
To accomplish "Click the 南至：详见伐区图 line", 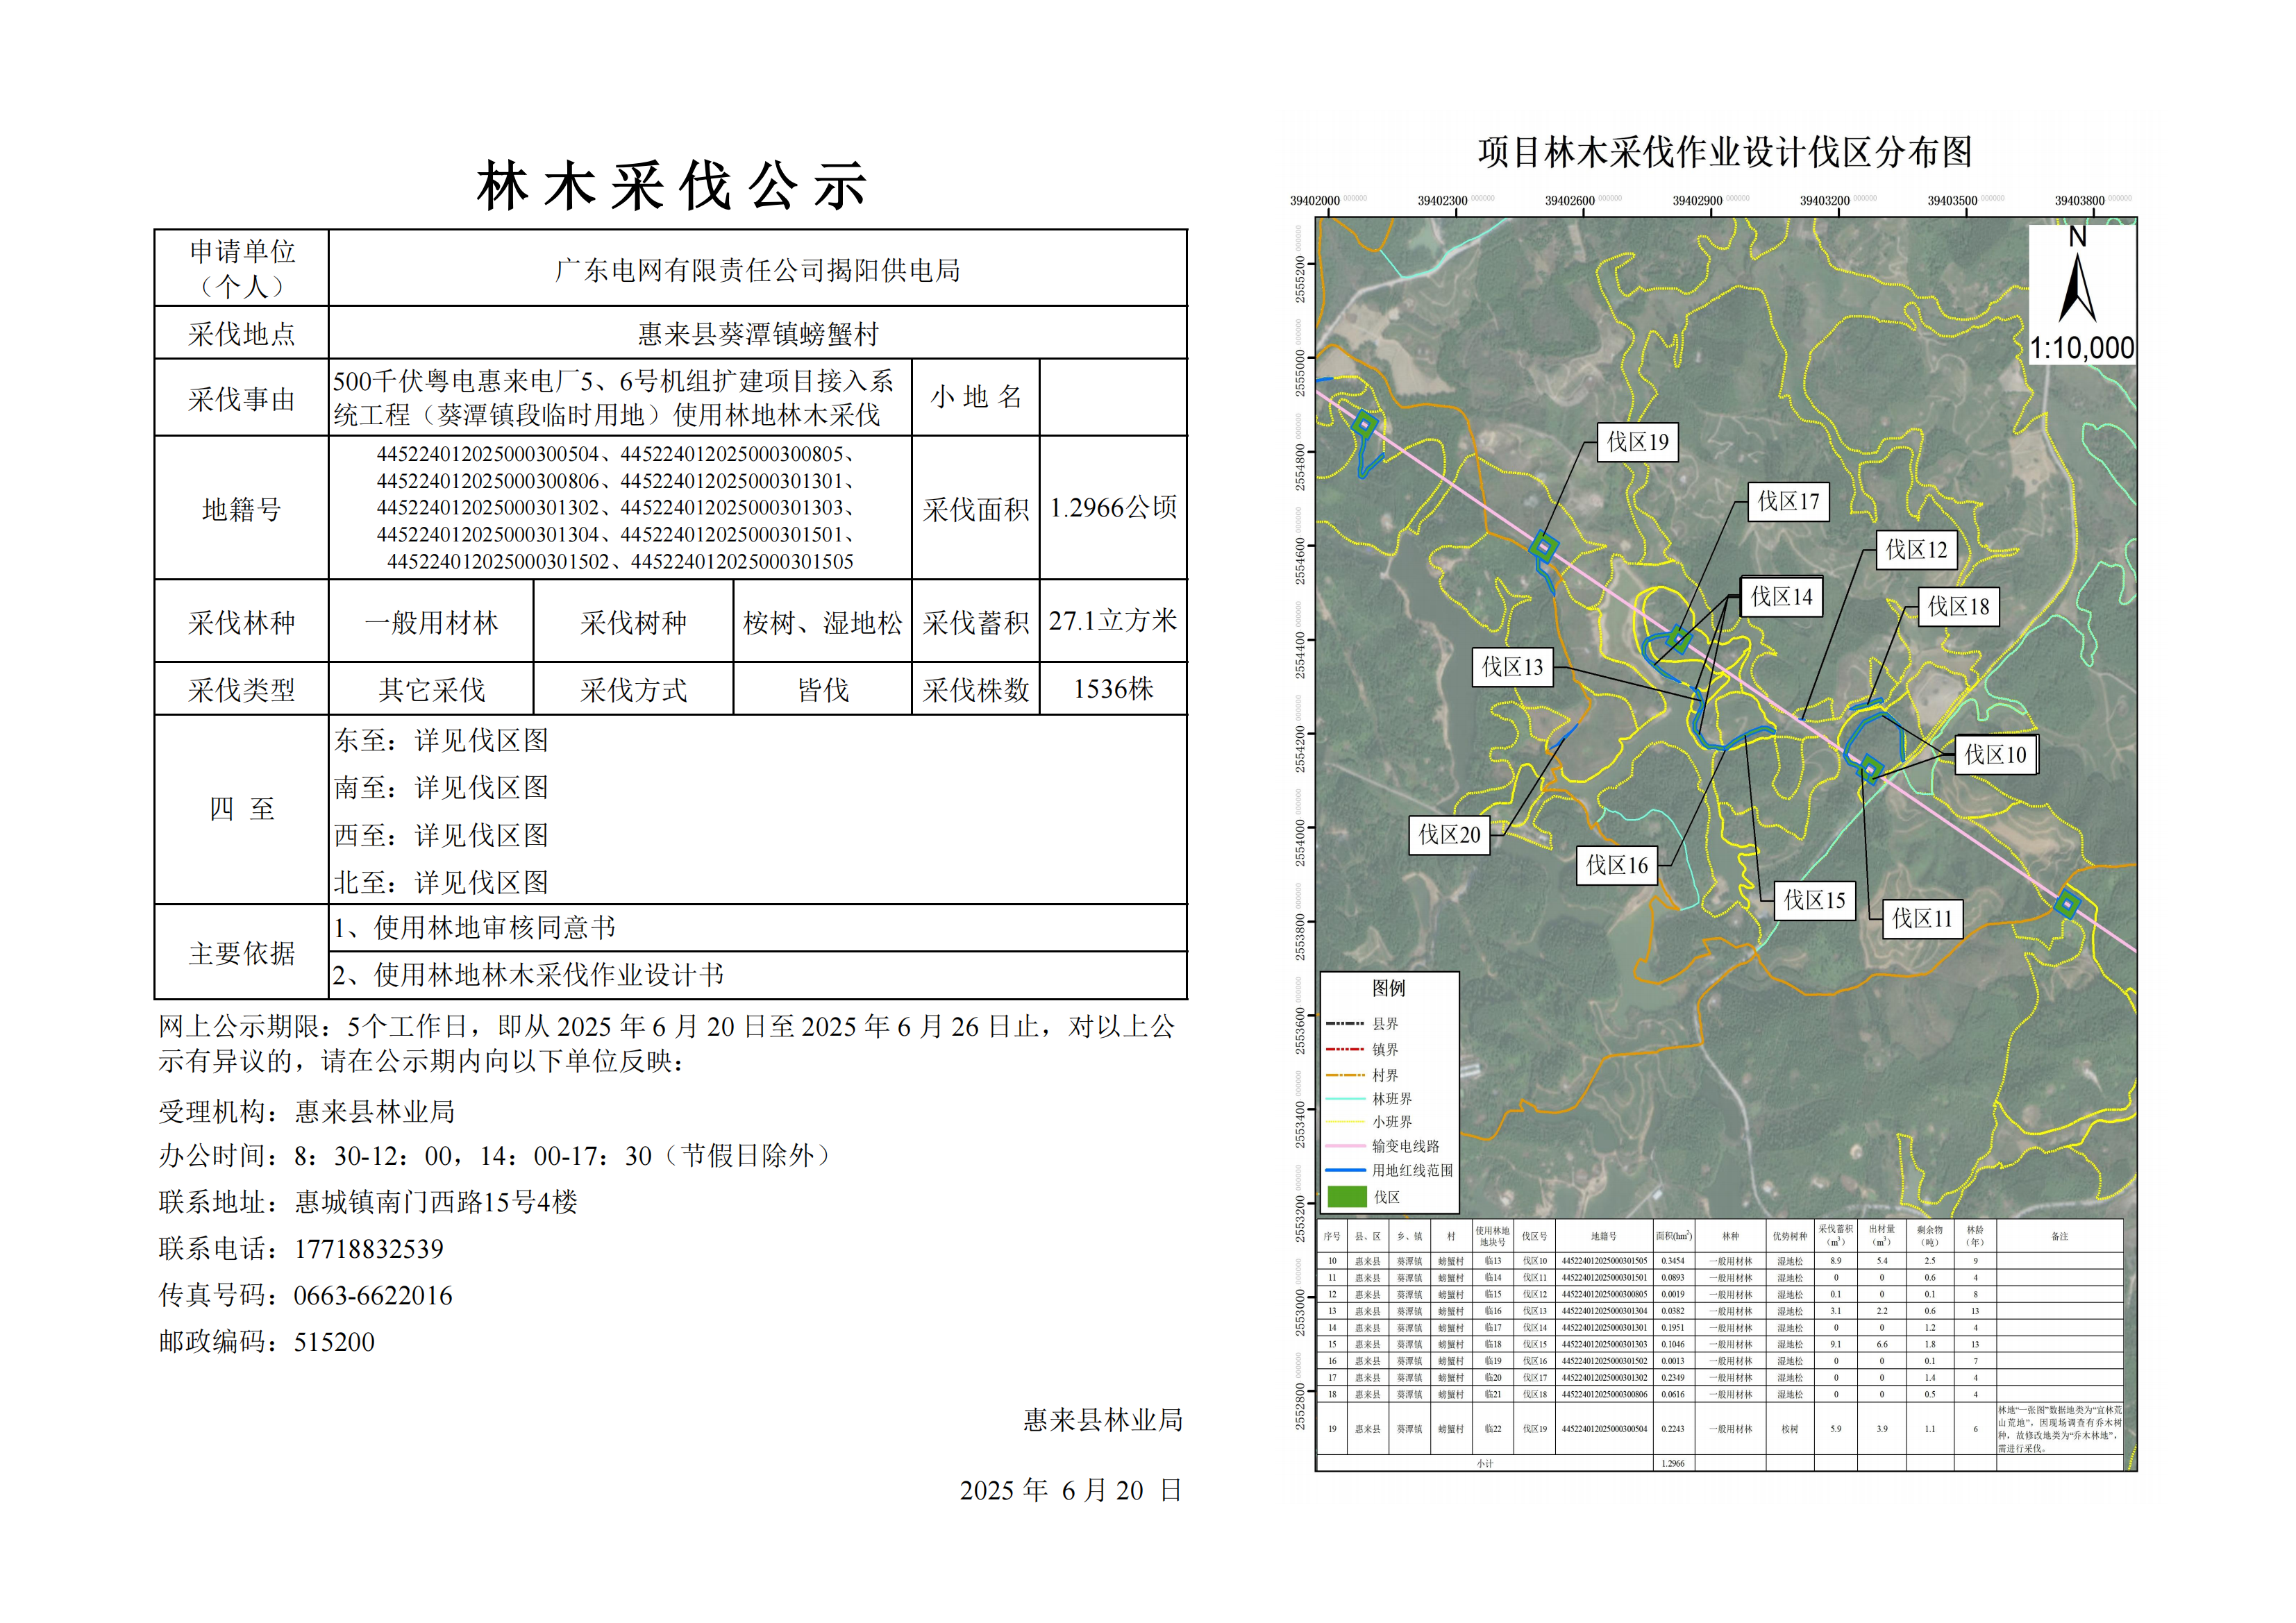I will pyautogui.click(x=441, y=787).
